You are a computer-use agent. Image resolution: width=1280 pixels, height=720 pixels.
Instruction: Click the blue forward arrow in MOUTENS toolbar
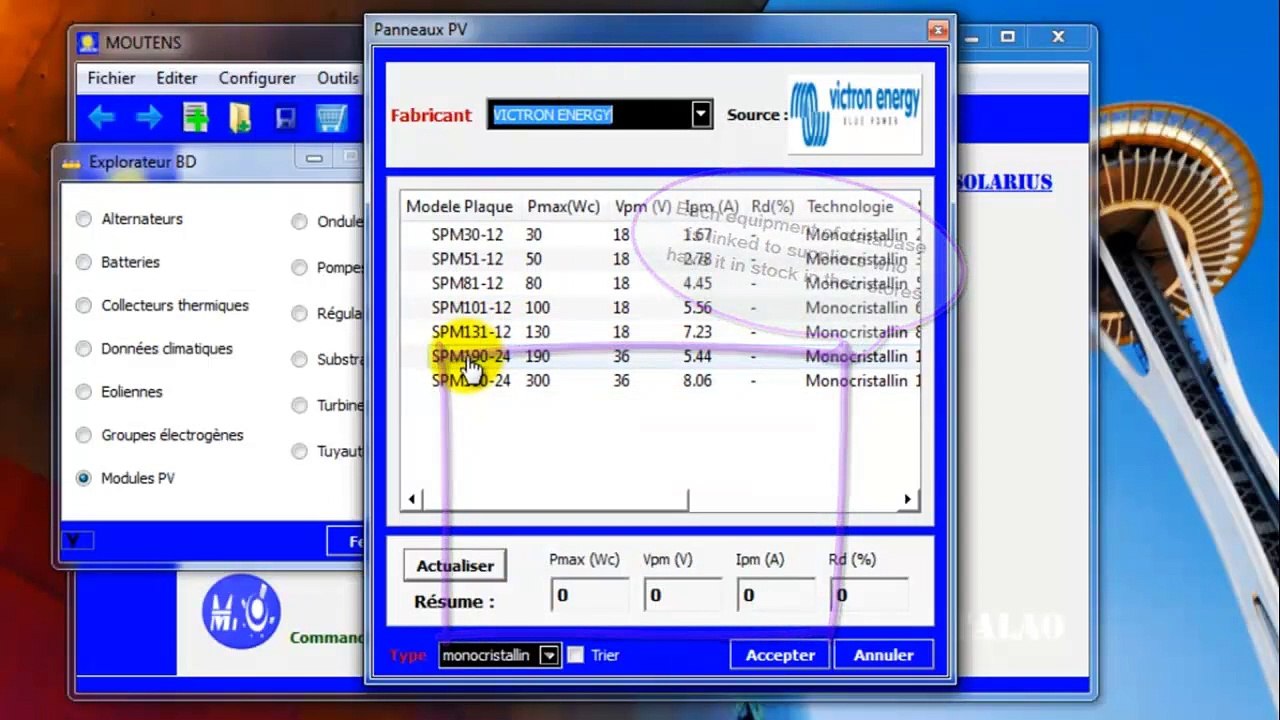(x=149, y=118)
